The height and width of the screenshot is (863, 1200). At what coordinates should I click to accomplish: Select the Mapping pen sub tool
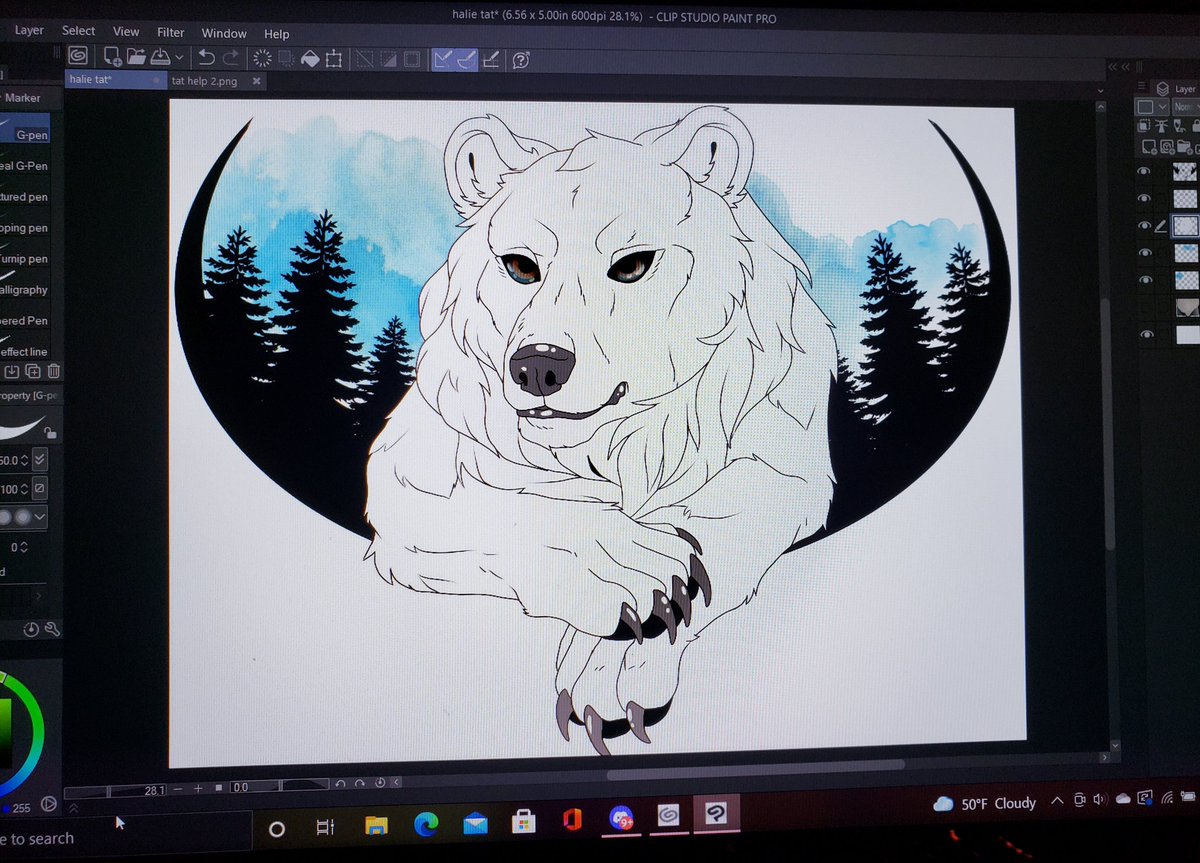pos(25,223)
